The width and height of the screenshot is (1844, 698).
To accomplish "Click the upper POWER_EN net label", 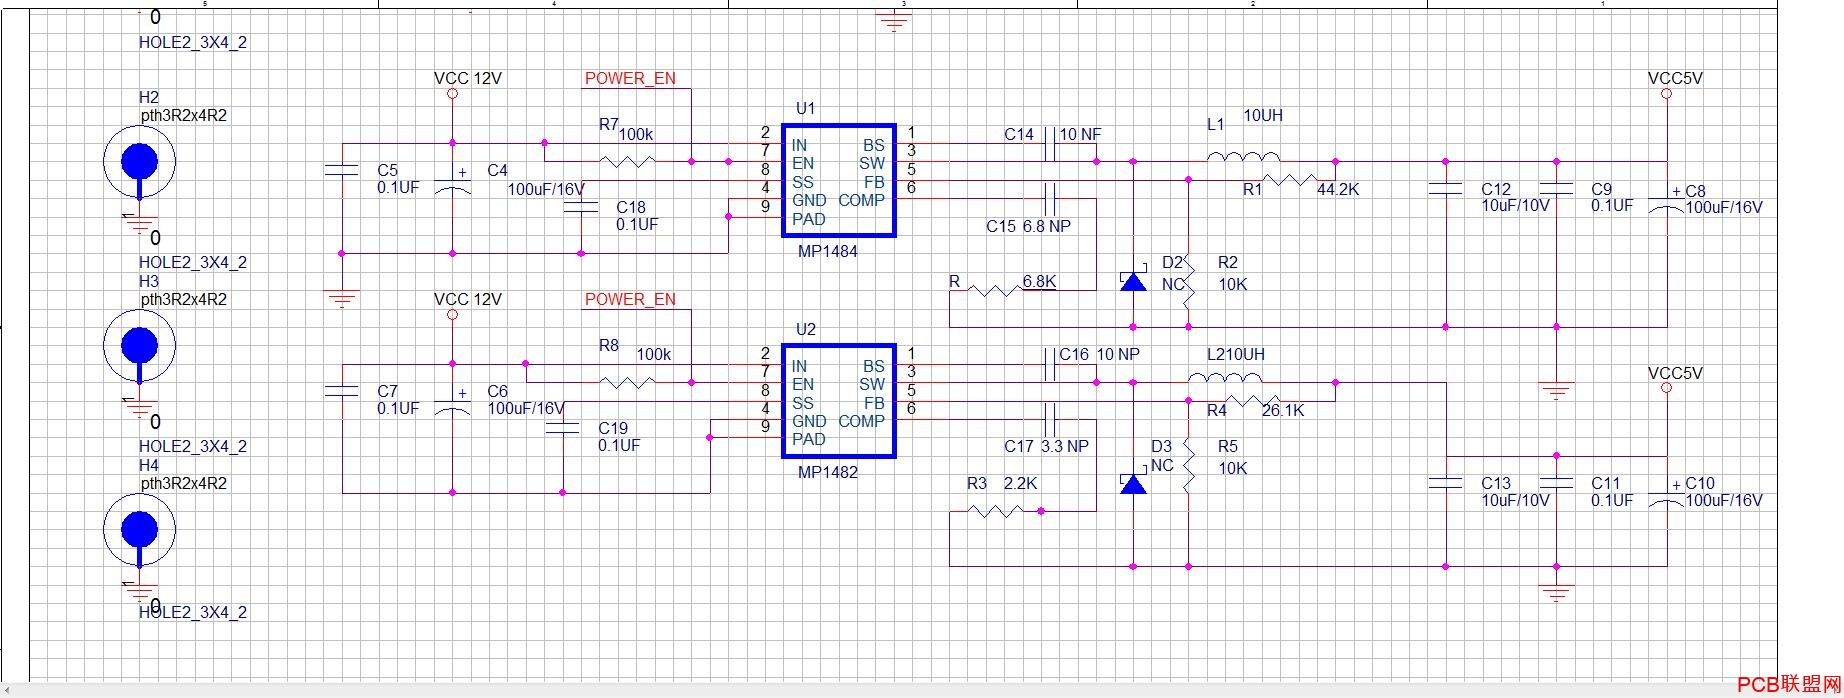I will coord(630,78).
